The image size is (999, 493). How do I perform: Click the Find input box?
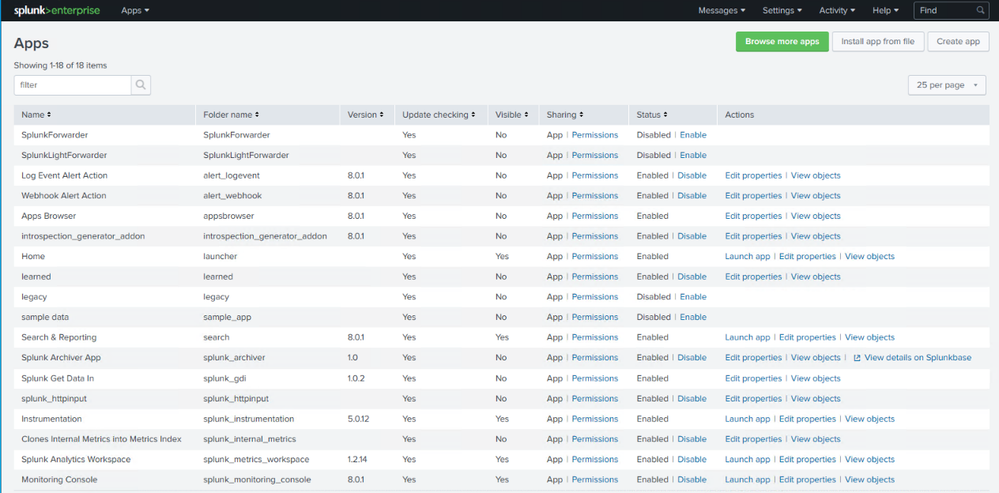tap(944, 10)
